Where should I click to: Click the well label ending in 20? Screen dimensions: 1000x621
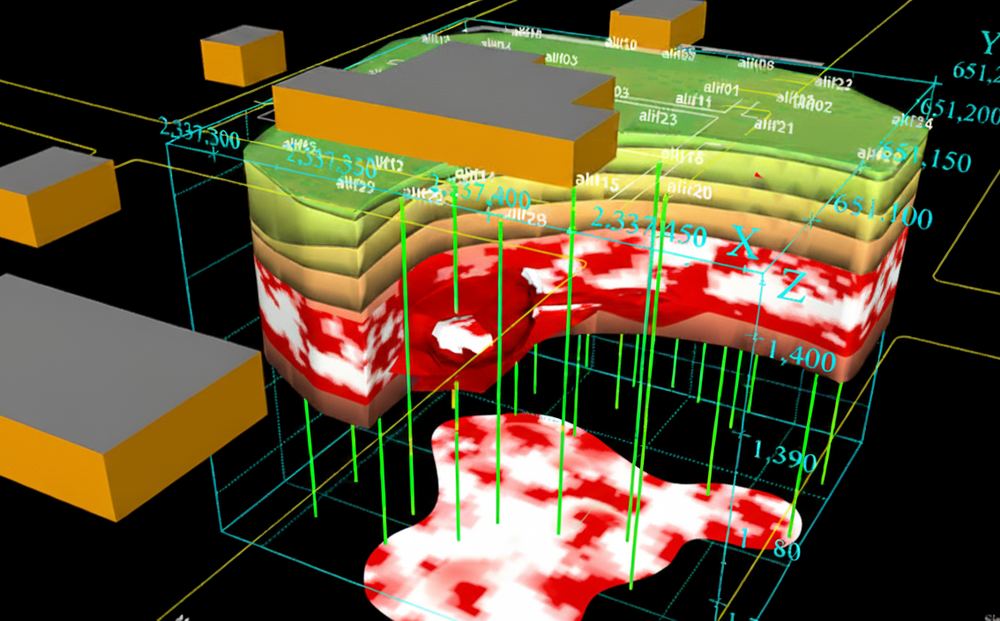pyautogui.click(x=689, y=189)
